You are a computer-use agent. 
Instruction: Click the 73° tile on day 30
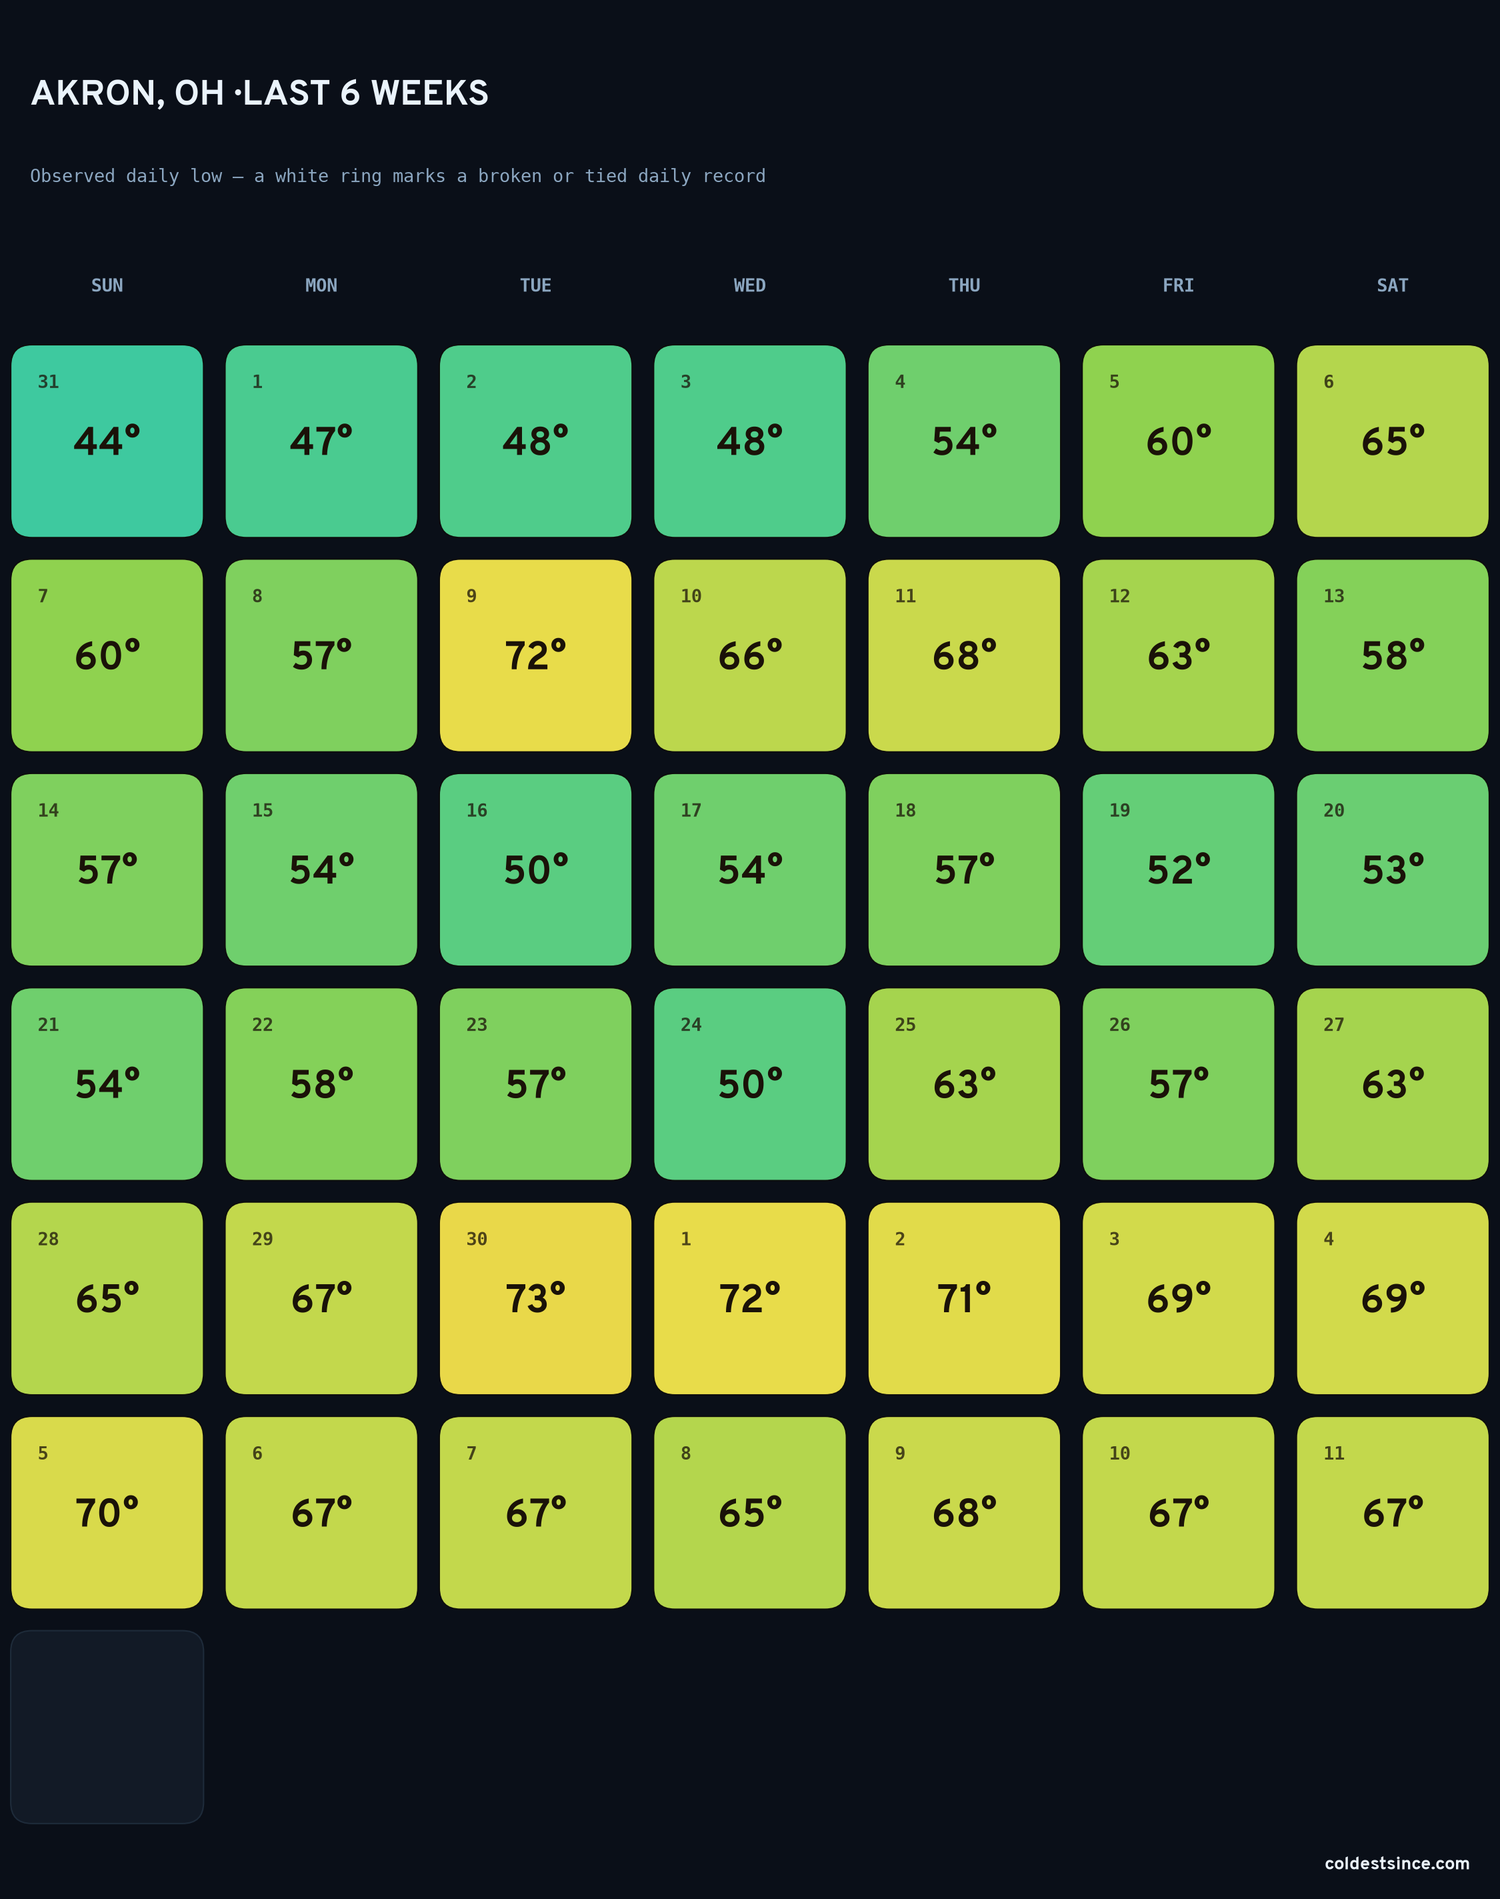point(535,1298)
